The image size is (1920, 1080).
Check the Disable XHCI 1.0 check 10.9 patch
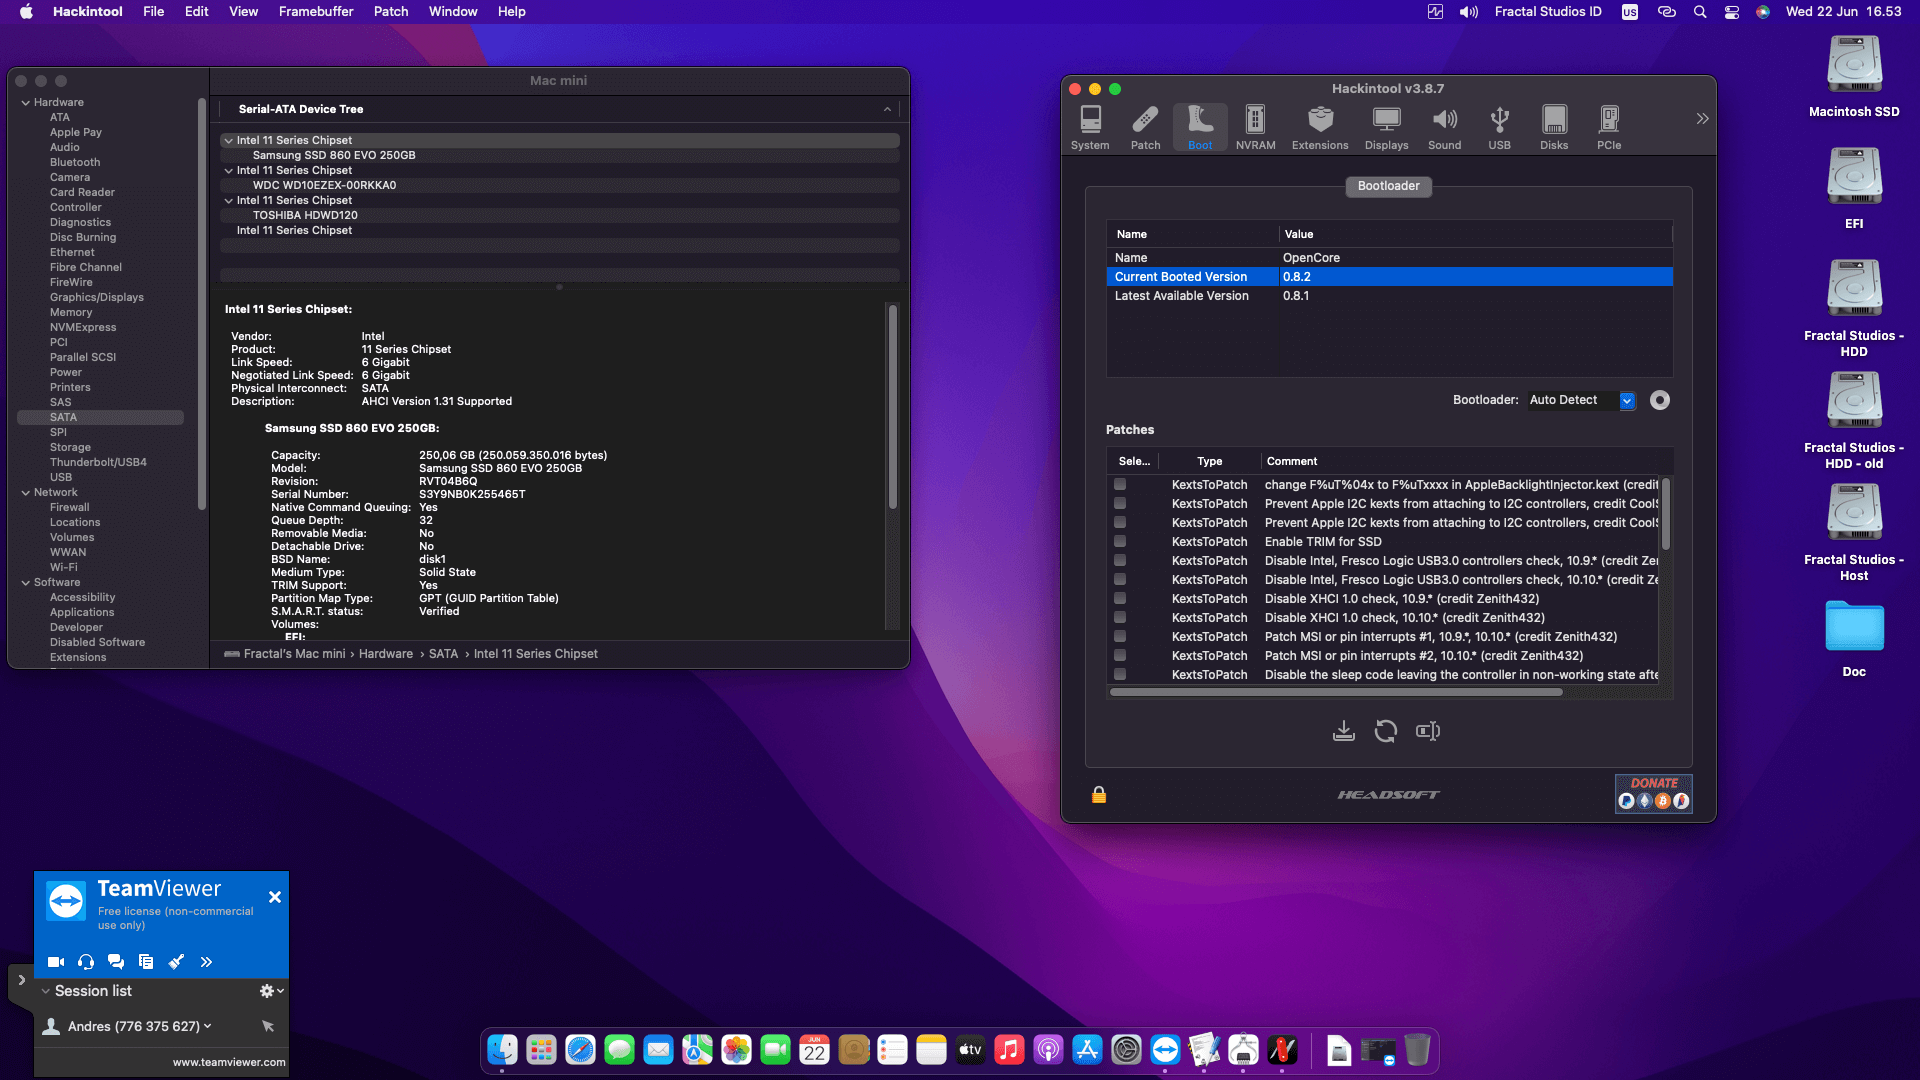[x=1120, y=599]
